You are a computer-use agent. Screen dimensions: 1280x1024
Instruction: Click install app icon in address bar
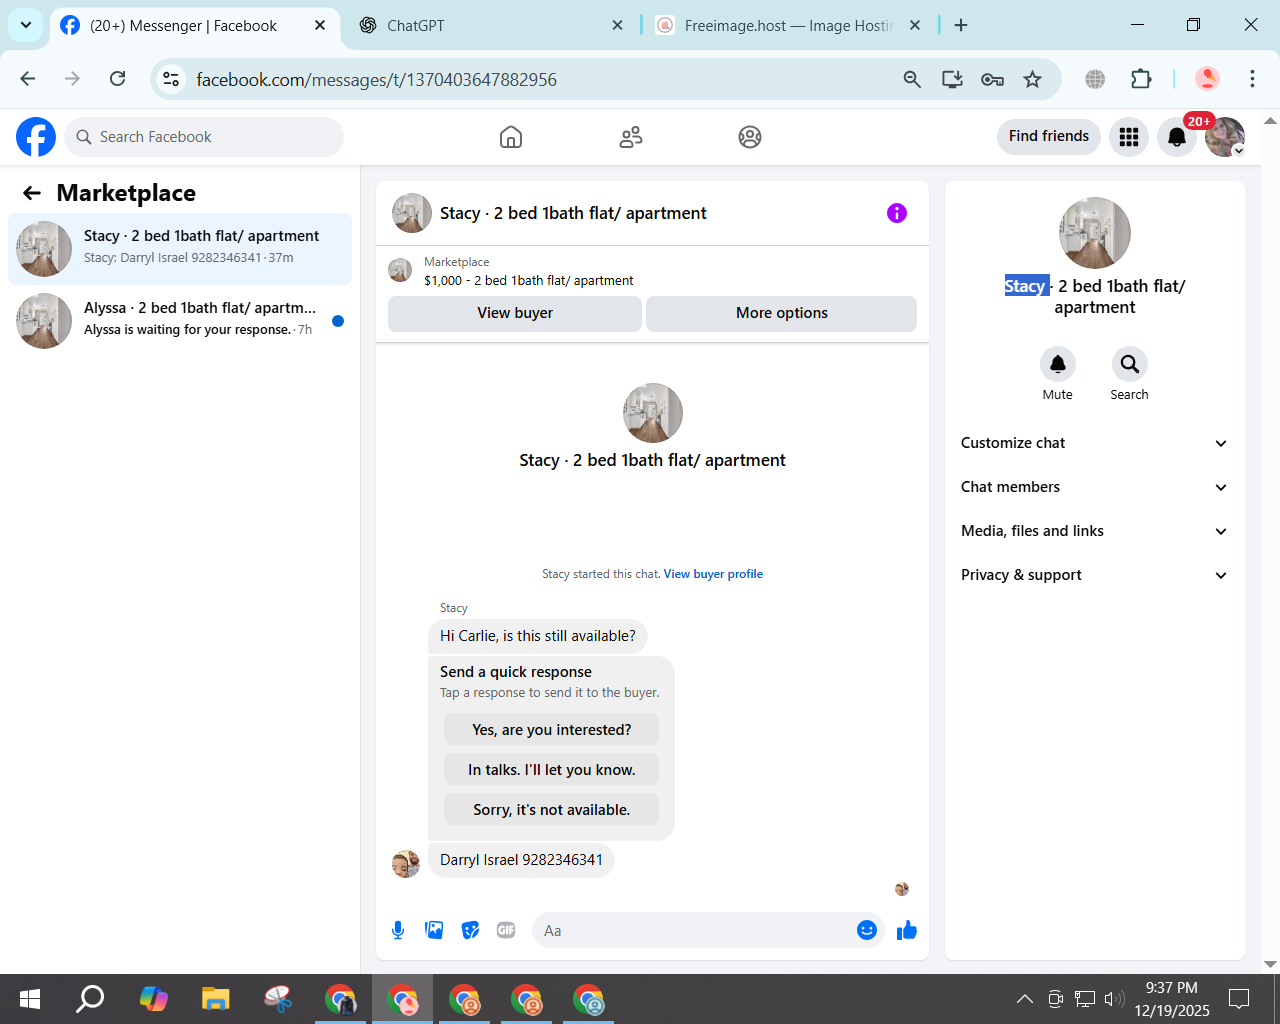coord(952,79)
